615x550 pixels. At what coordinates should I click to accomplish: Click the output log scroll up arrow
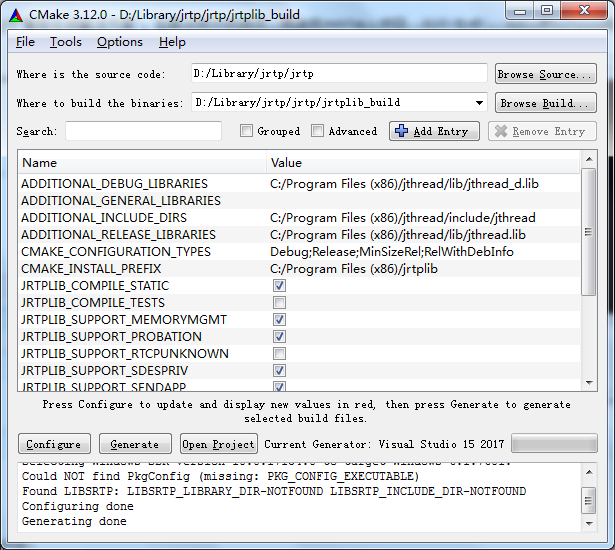tap(589, 472)
